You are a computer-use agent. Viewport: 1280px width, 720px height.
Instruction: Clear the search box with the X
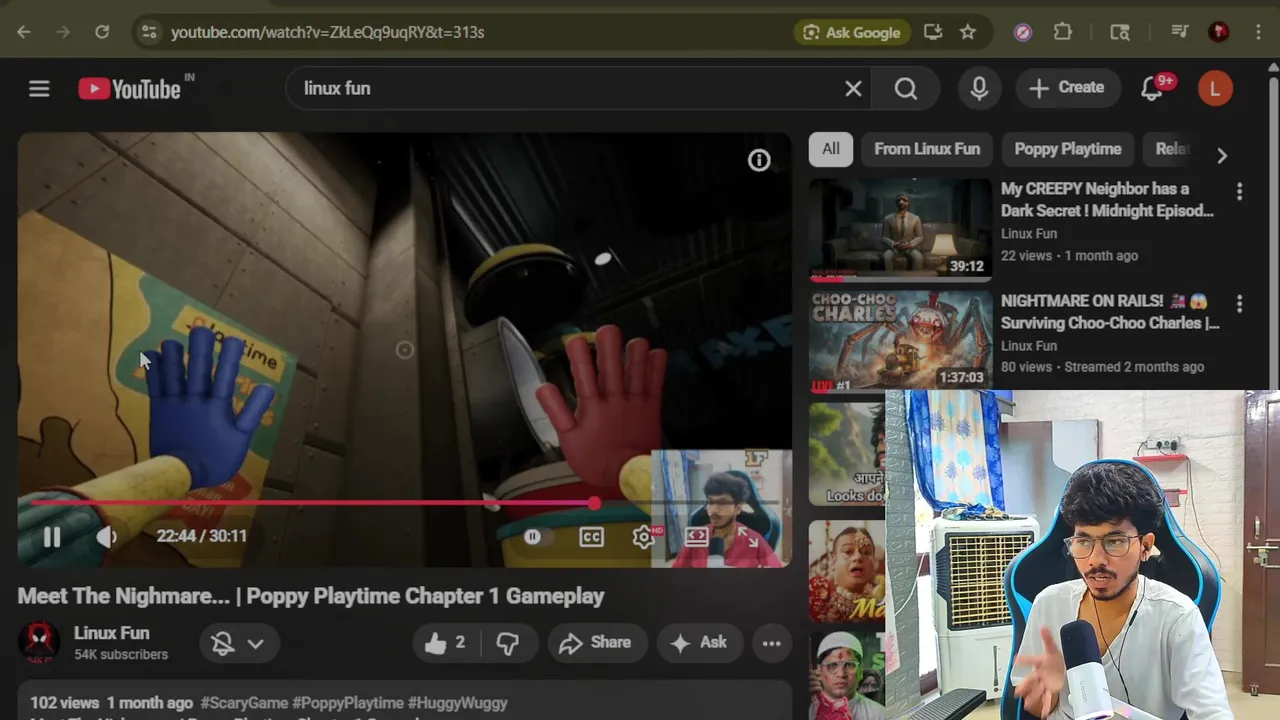coord(853,89)
